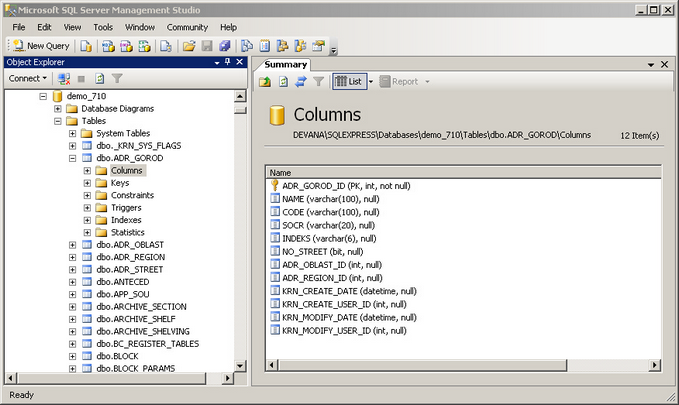Click the Object Explorer filter funnel
The height and width of the screenshot is (405, 679).
coord(117,78)
